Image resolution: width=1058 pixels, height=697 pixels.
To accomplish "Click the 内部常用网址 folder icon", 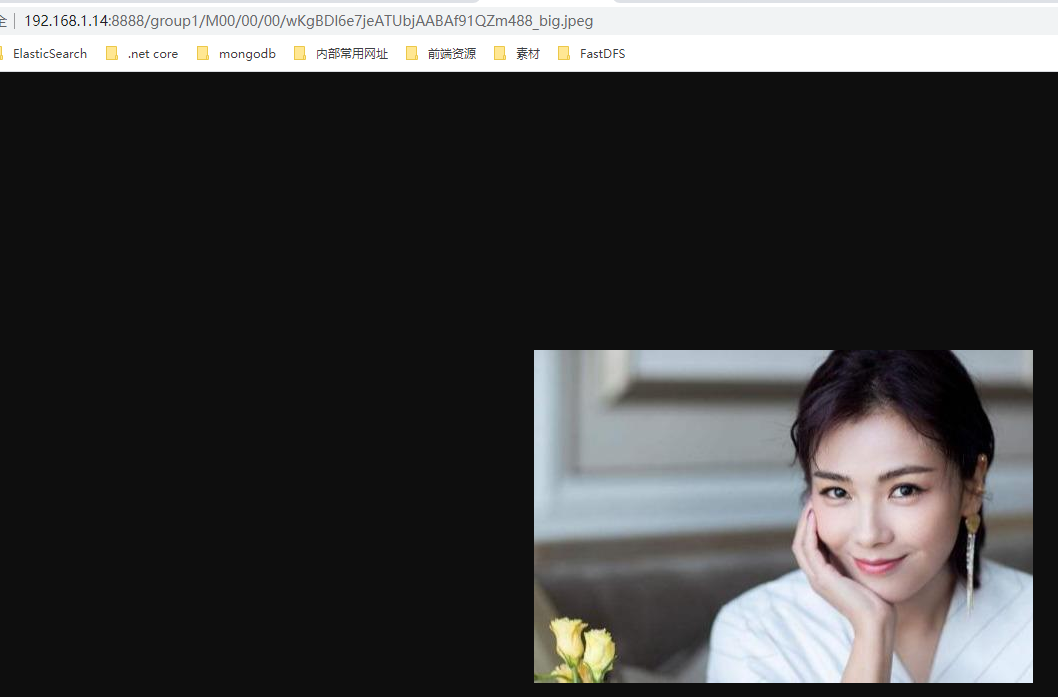I will [300, 53].
